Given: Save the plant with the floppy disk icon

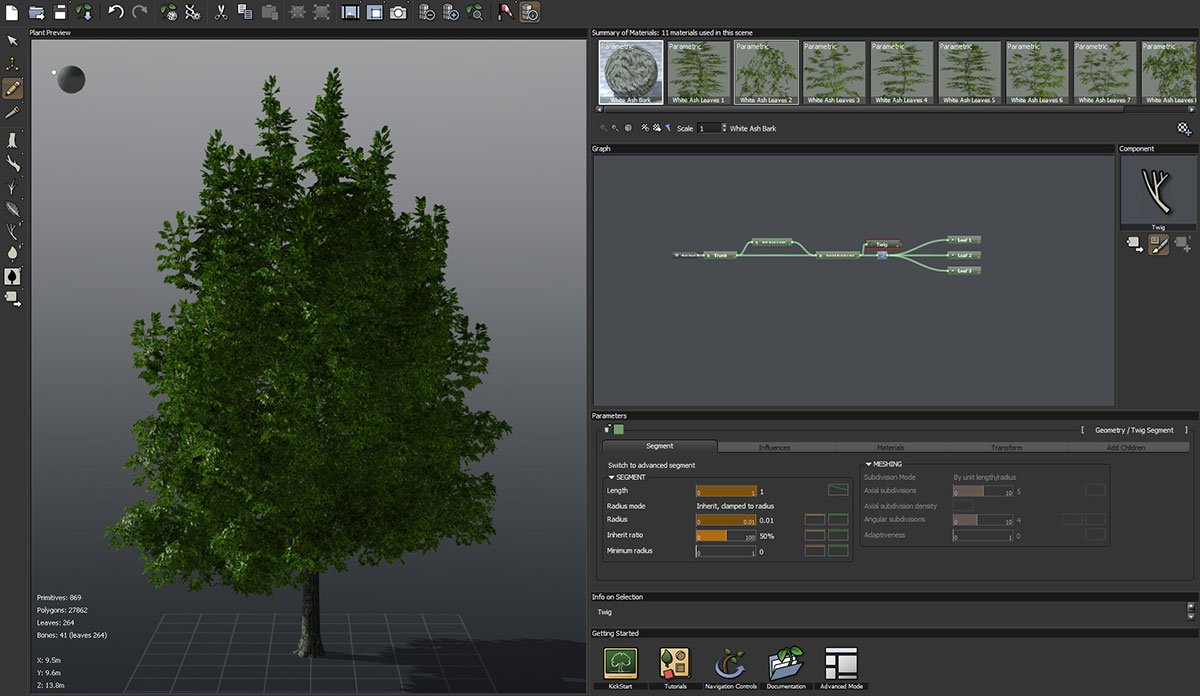Looking at the screenshot, I should tap(60, 13).
